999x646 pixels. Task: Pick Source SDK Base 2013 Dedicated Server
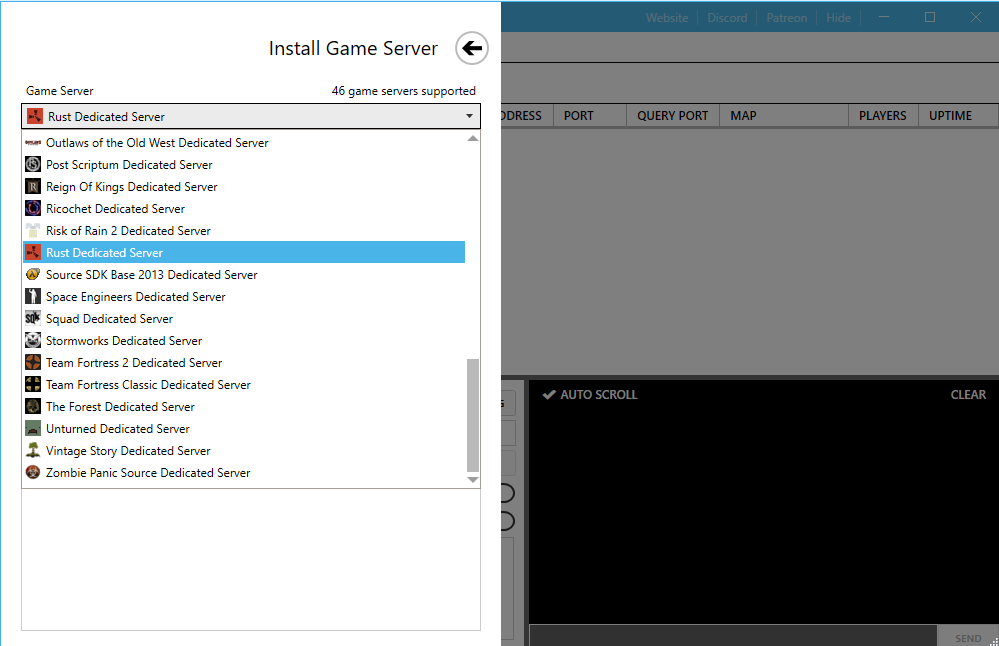[244, 275]
